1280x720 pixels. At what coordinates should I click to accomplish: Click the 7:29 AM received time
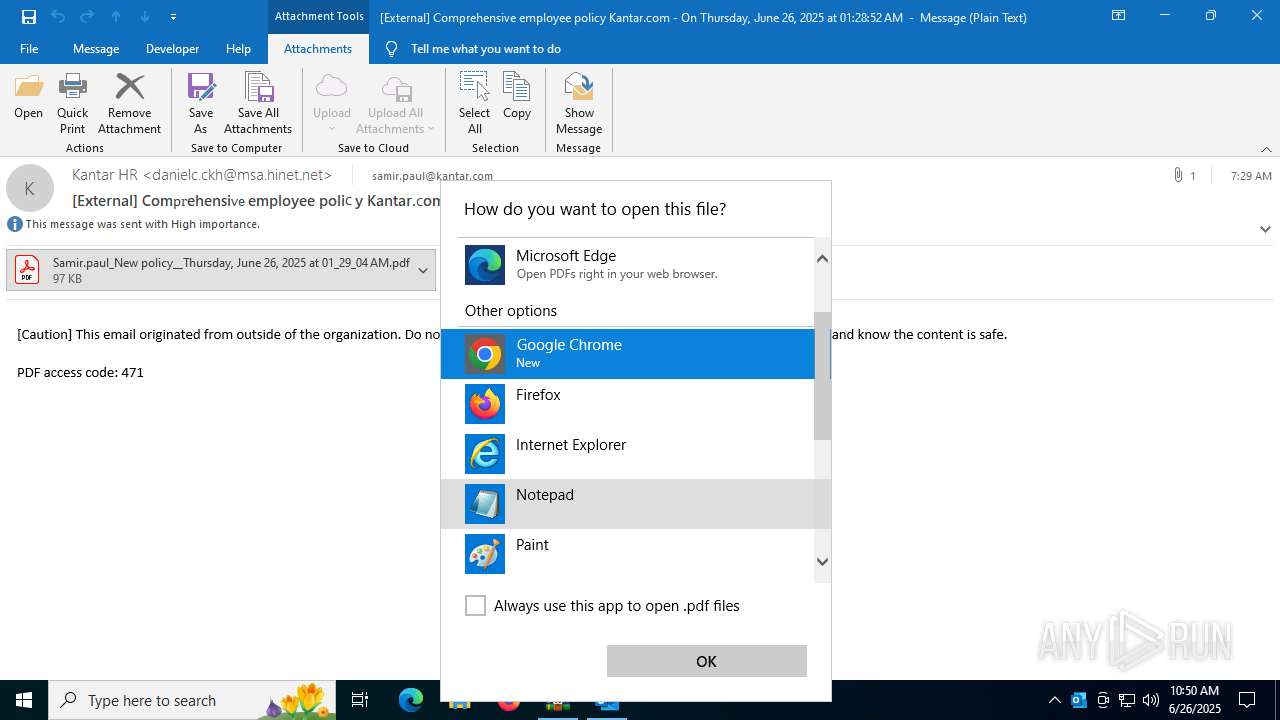tap(1251, 176)
